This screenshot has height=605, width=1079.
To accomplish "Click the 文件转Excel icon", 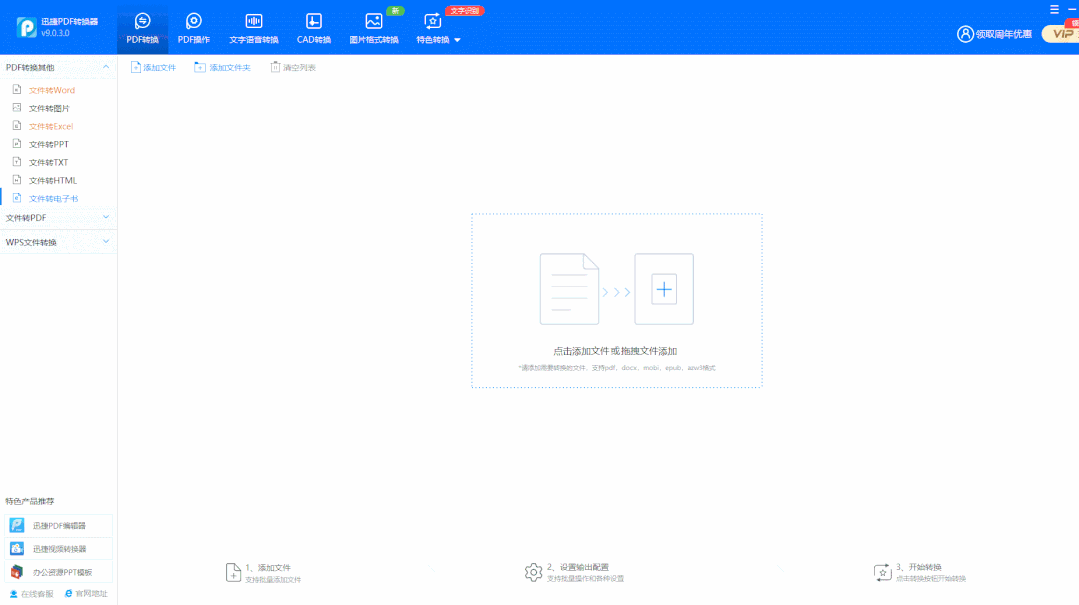I will click(x=17, y=125).
